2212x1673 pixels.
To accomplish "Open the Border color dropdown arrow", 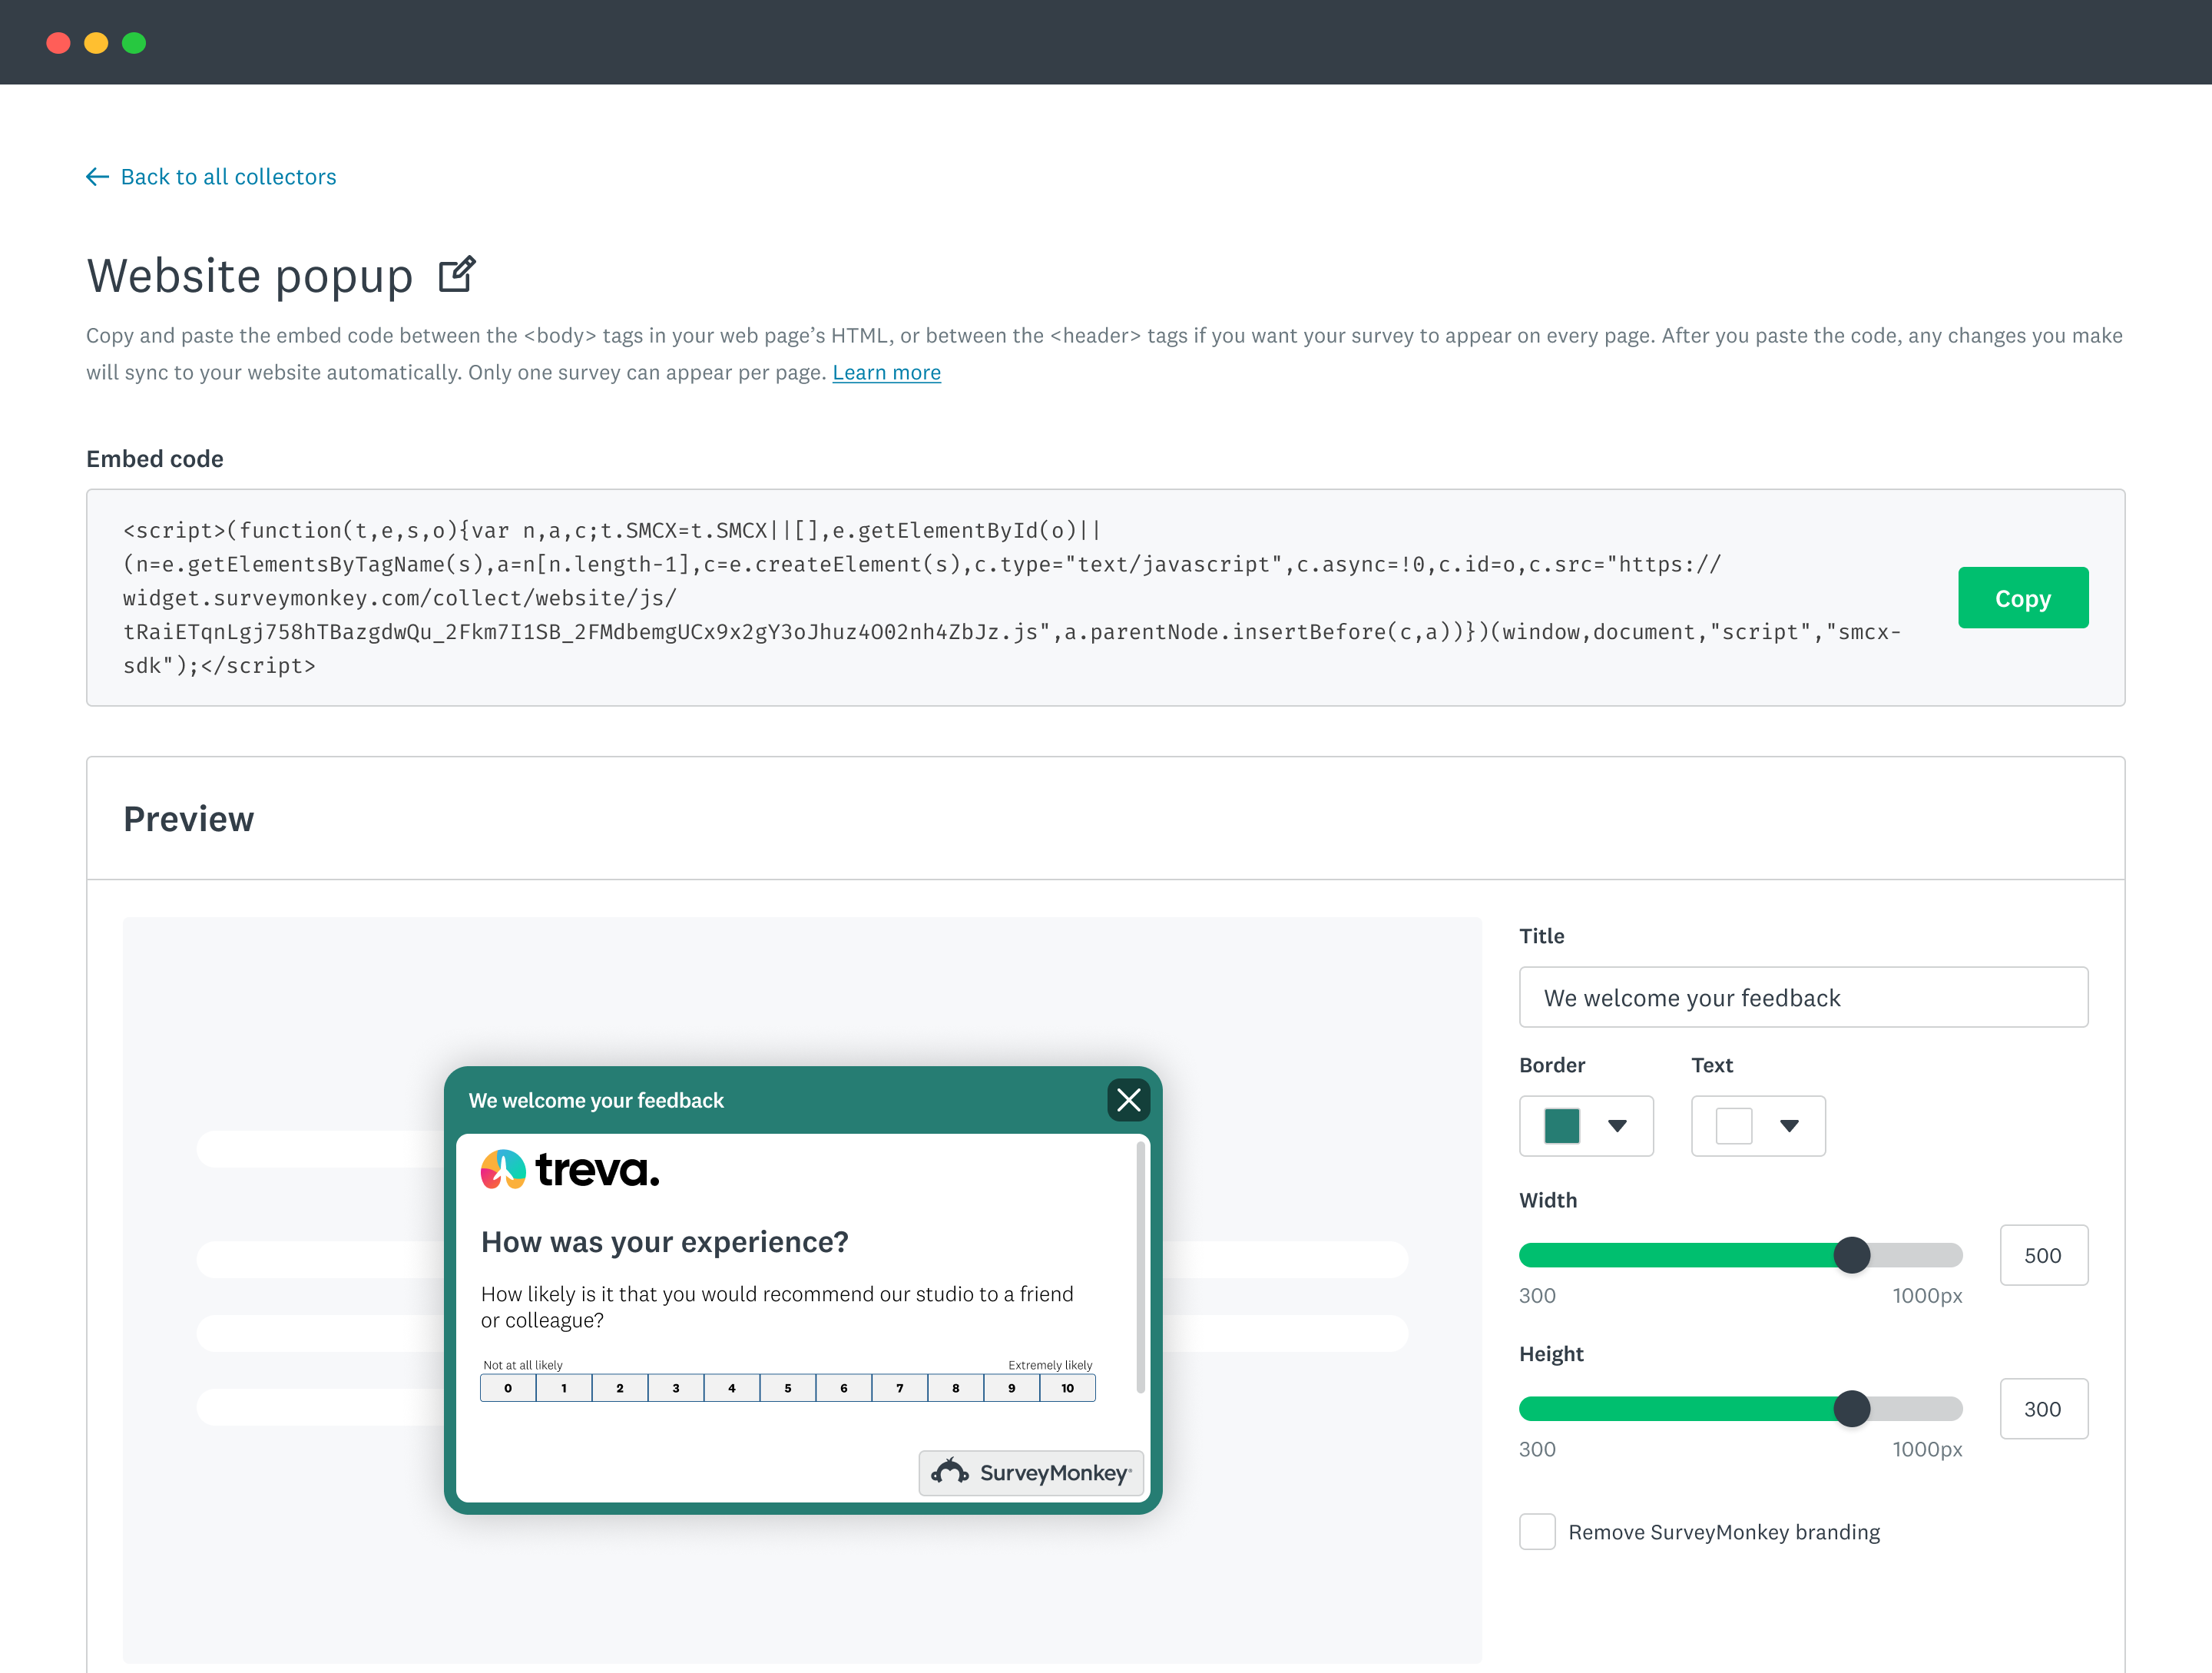I will [1617, 1126].
